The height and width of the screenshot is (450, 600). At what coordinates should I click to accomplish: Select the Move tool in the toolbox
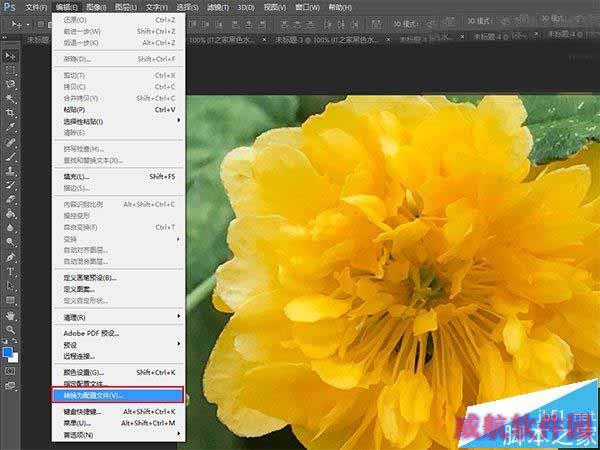click(x=10, y=56)
